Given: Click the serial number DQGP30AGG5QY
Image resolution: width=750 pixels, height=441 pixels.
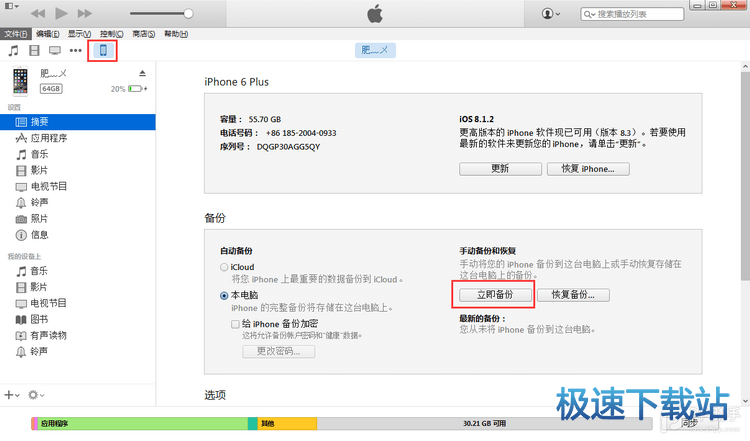Looking at the screenshot, I should click(288, 147).
